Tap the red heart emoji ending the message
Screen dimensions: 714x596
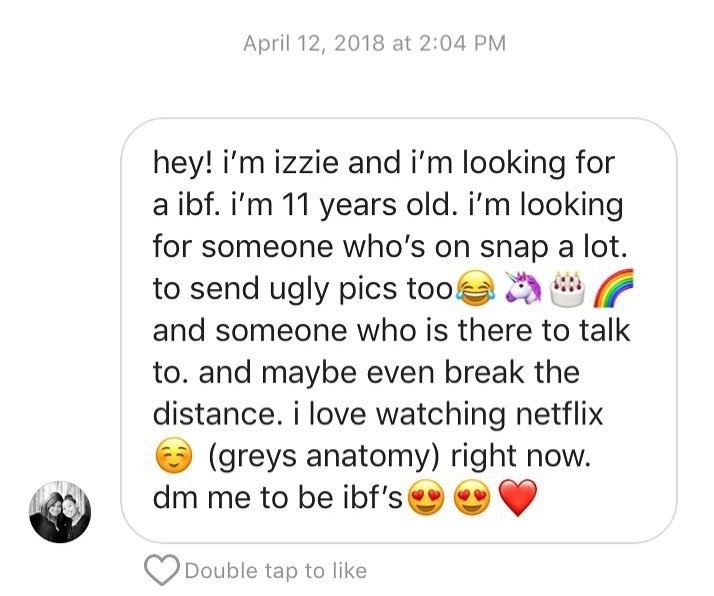(517, 499)
